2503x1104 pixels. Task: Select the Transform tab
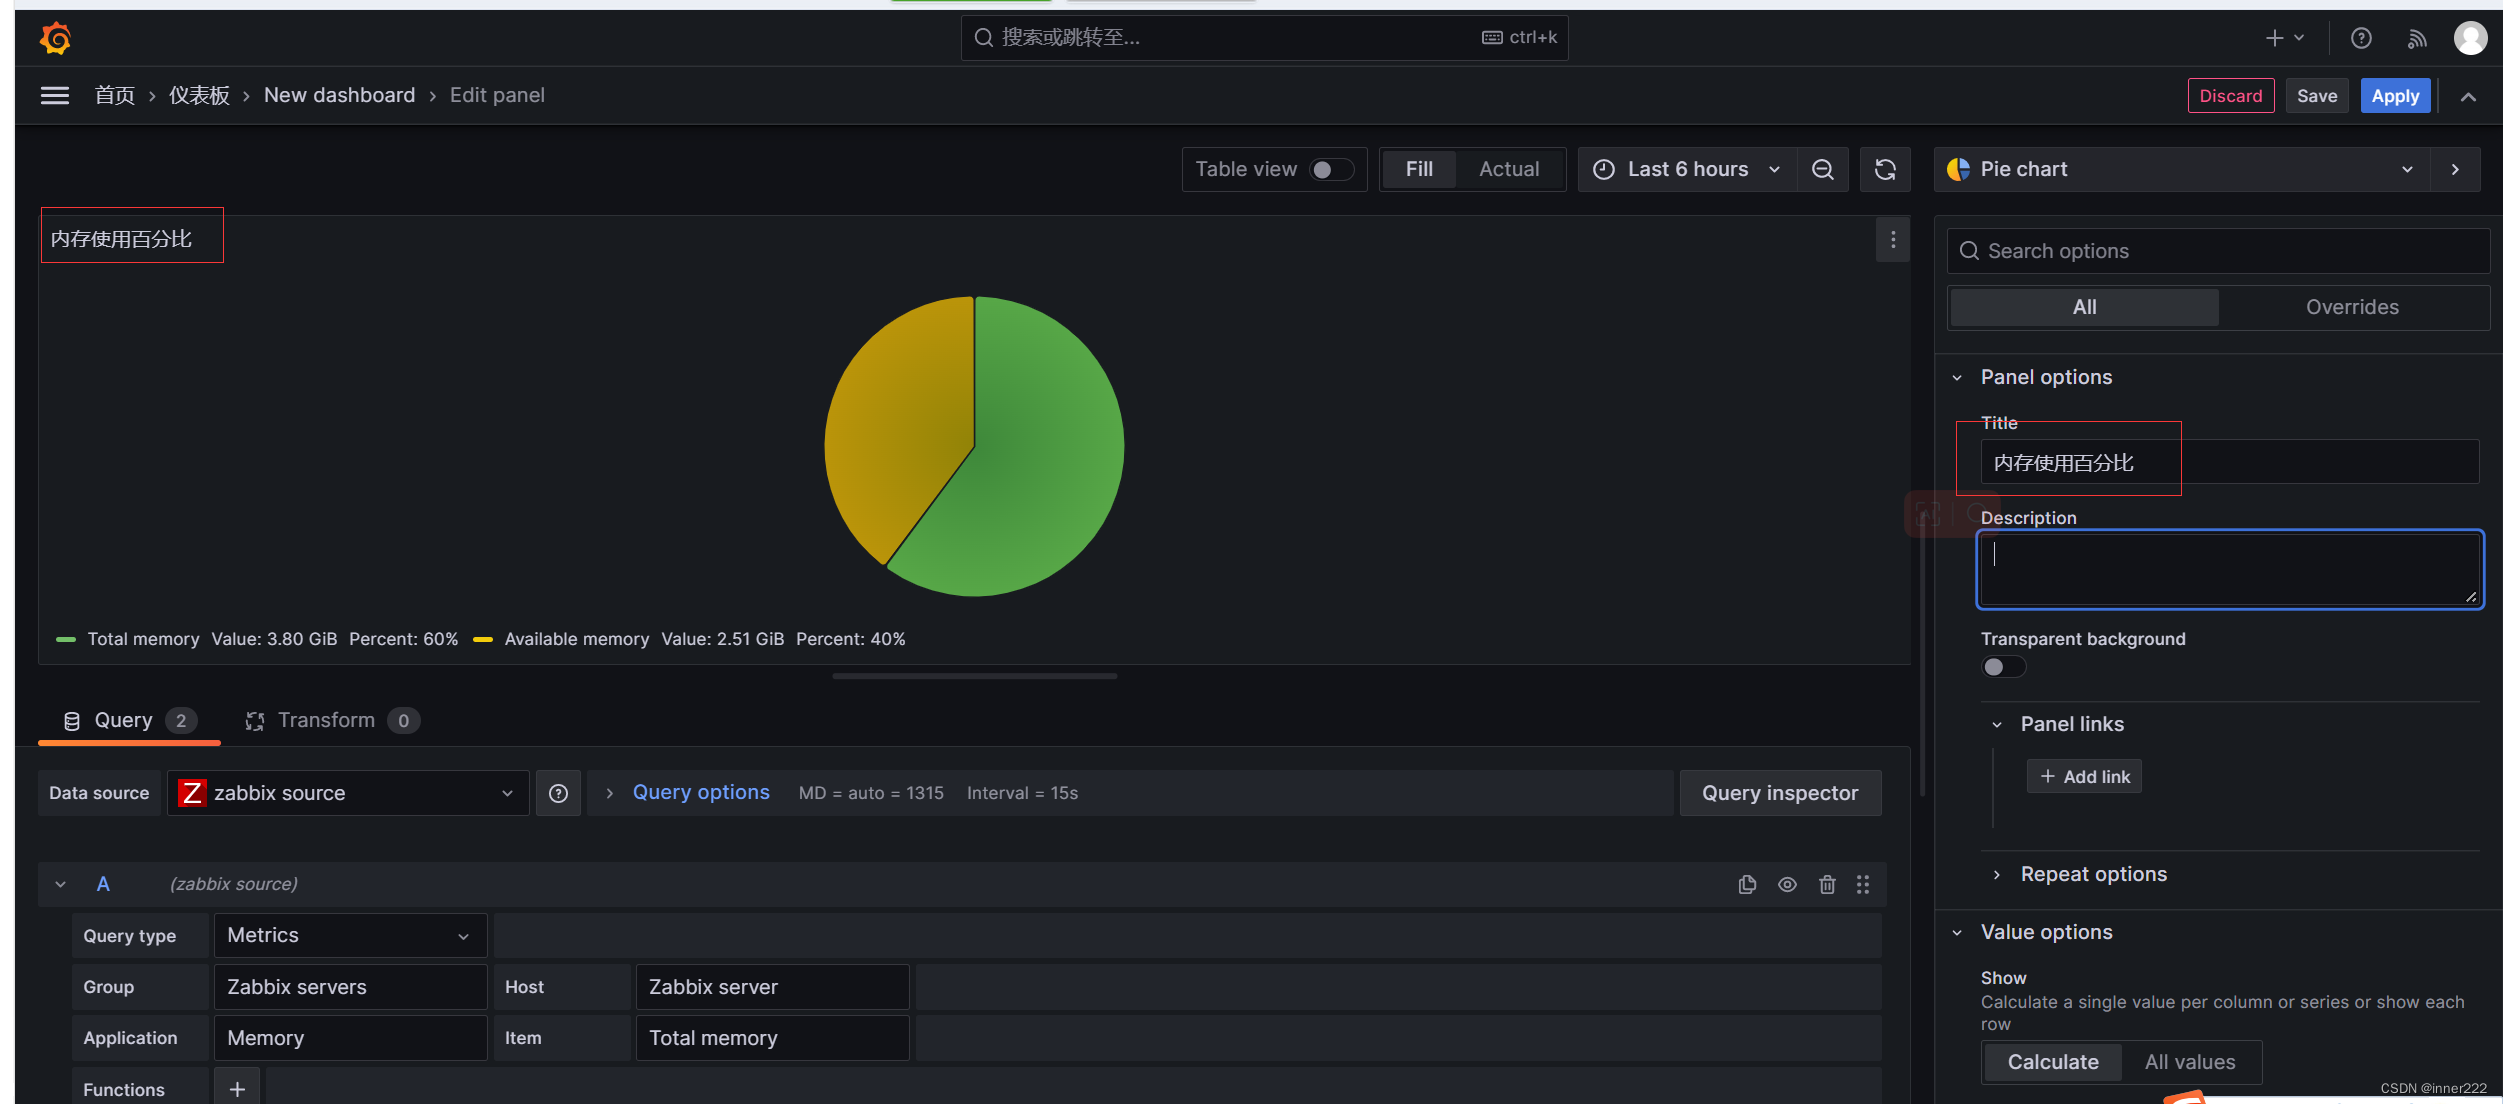[326, 718]
